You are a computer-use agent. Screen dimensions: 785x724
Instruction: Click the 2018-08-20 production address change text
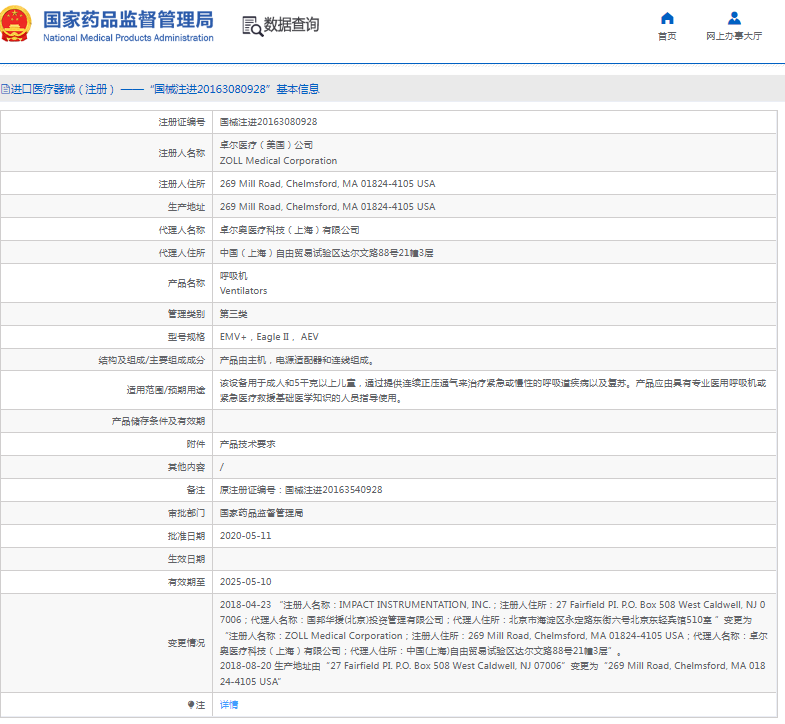(493, 674)
